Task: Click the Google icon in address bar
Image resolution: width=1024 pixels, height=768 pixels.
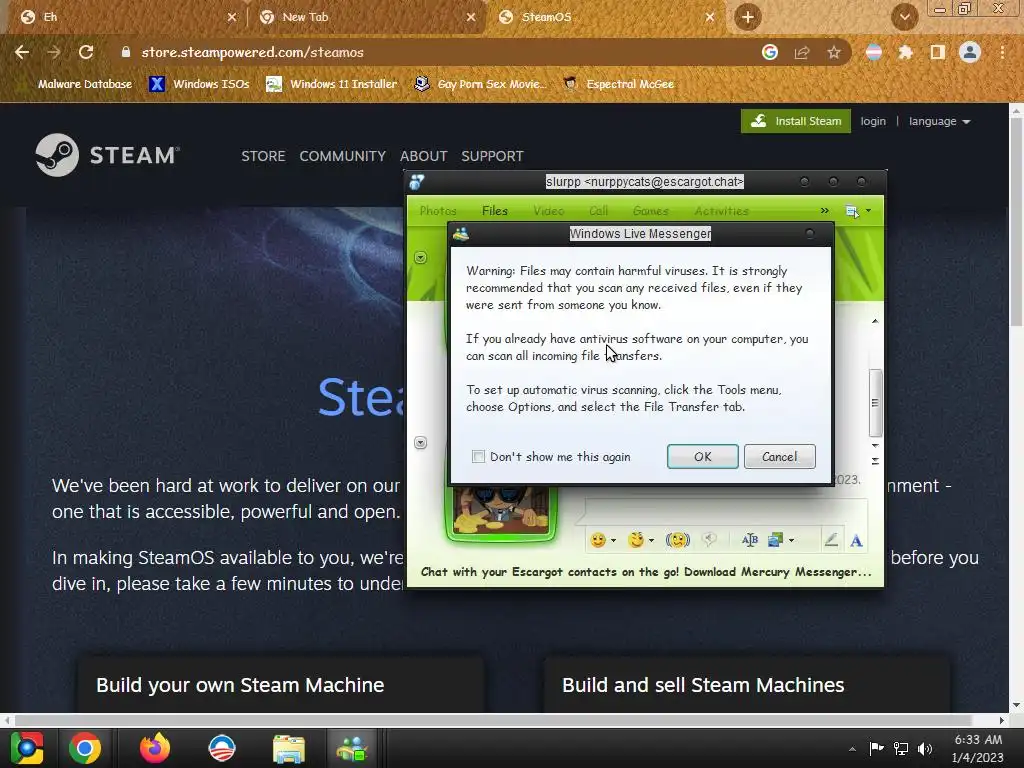Action: pyautogui.click(x=770, y=52)
